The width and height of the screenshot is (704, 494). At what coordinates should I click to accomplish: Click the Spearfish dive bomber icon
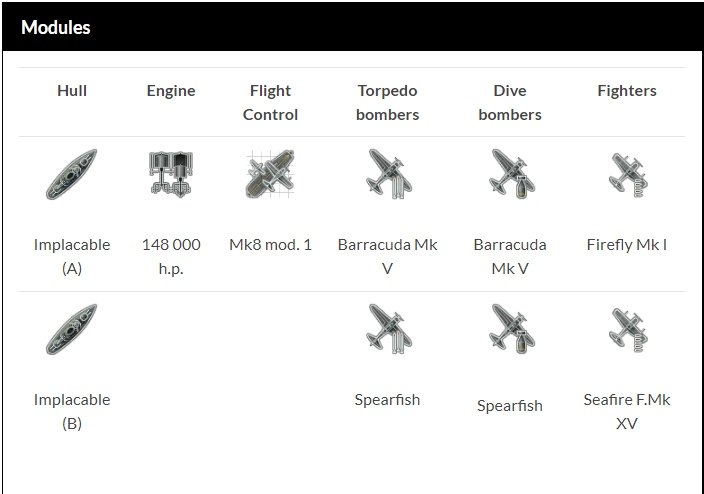511,329
